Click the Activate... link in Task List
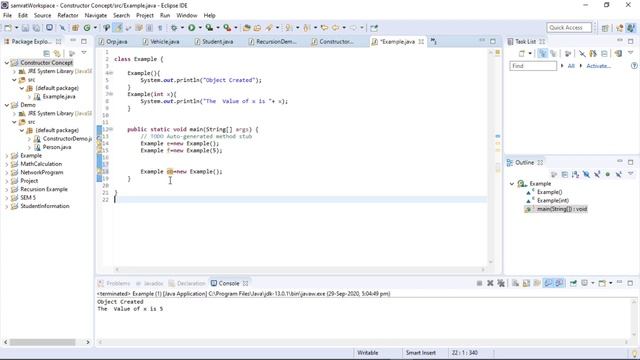640x360 pixels. click(598, 66)
